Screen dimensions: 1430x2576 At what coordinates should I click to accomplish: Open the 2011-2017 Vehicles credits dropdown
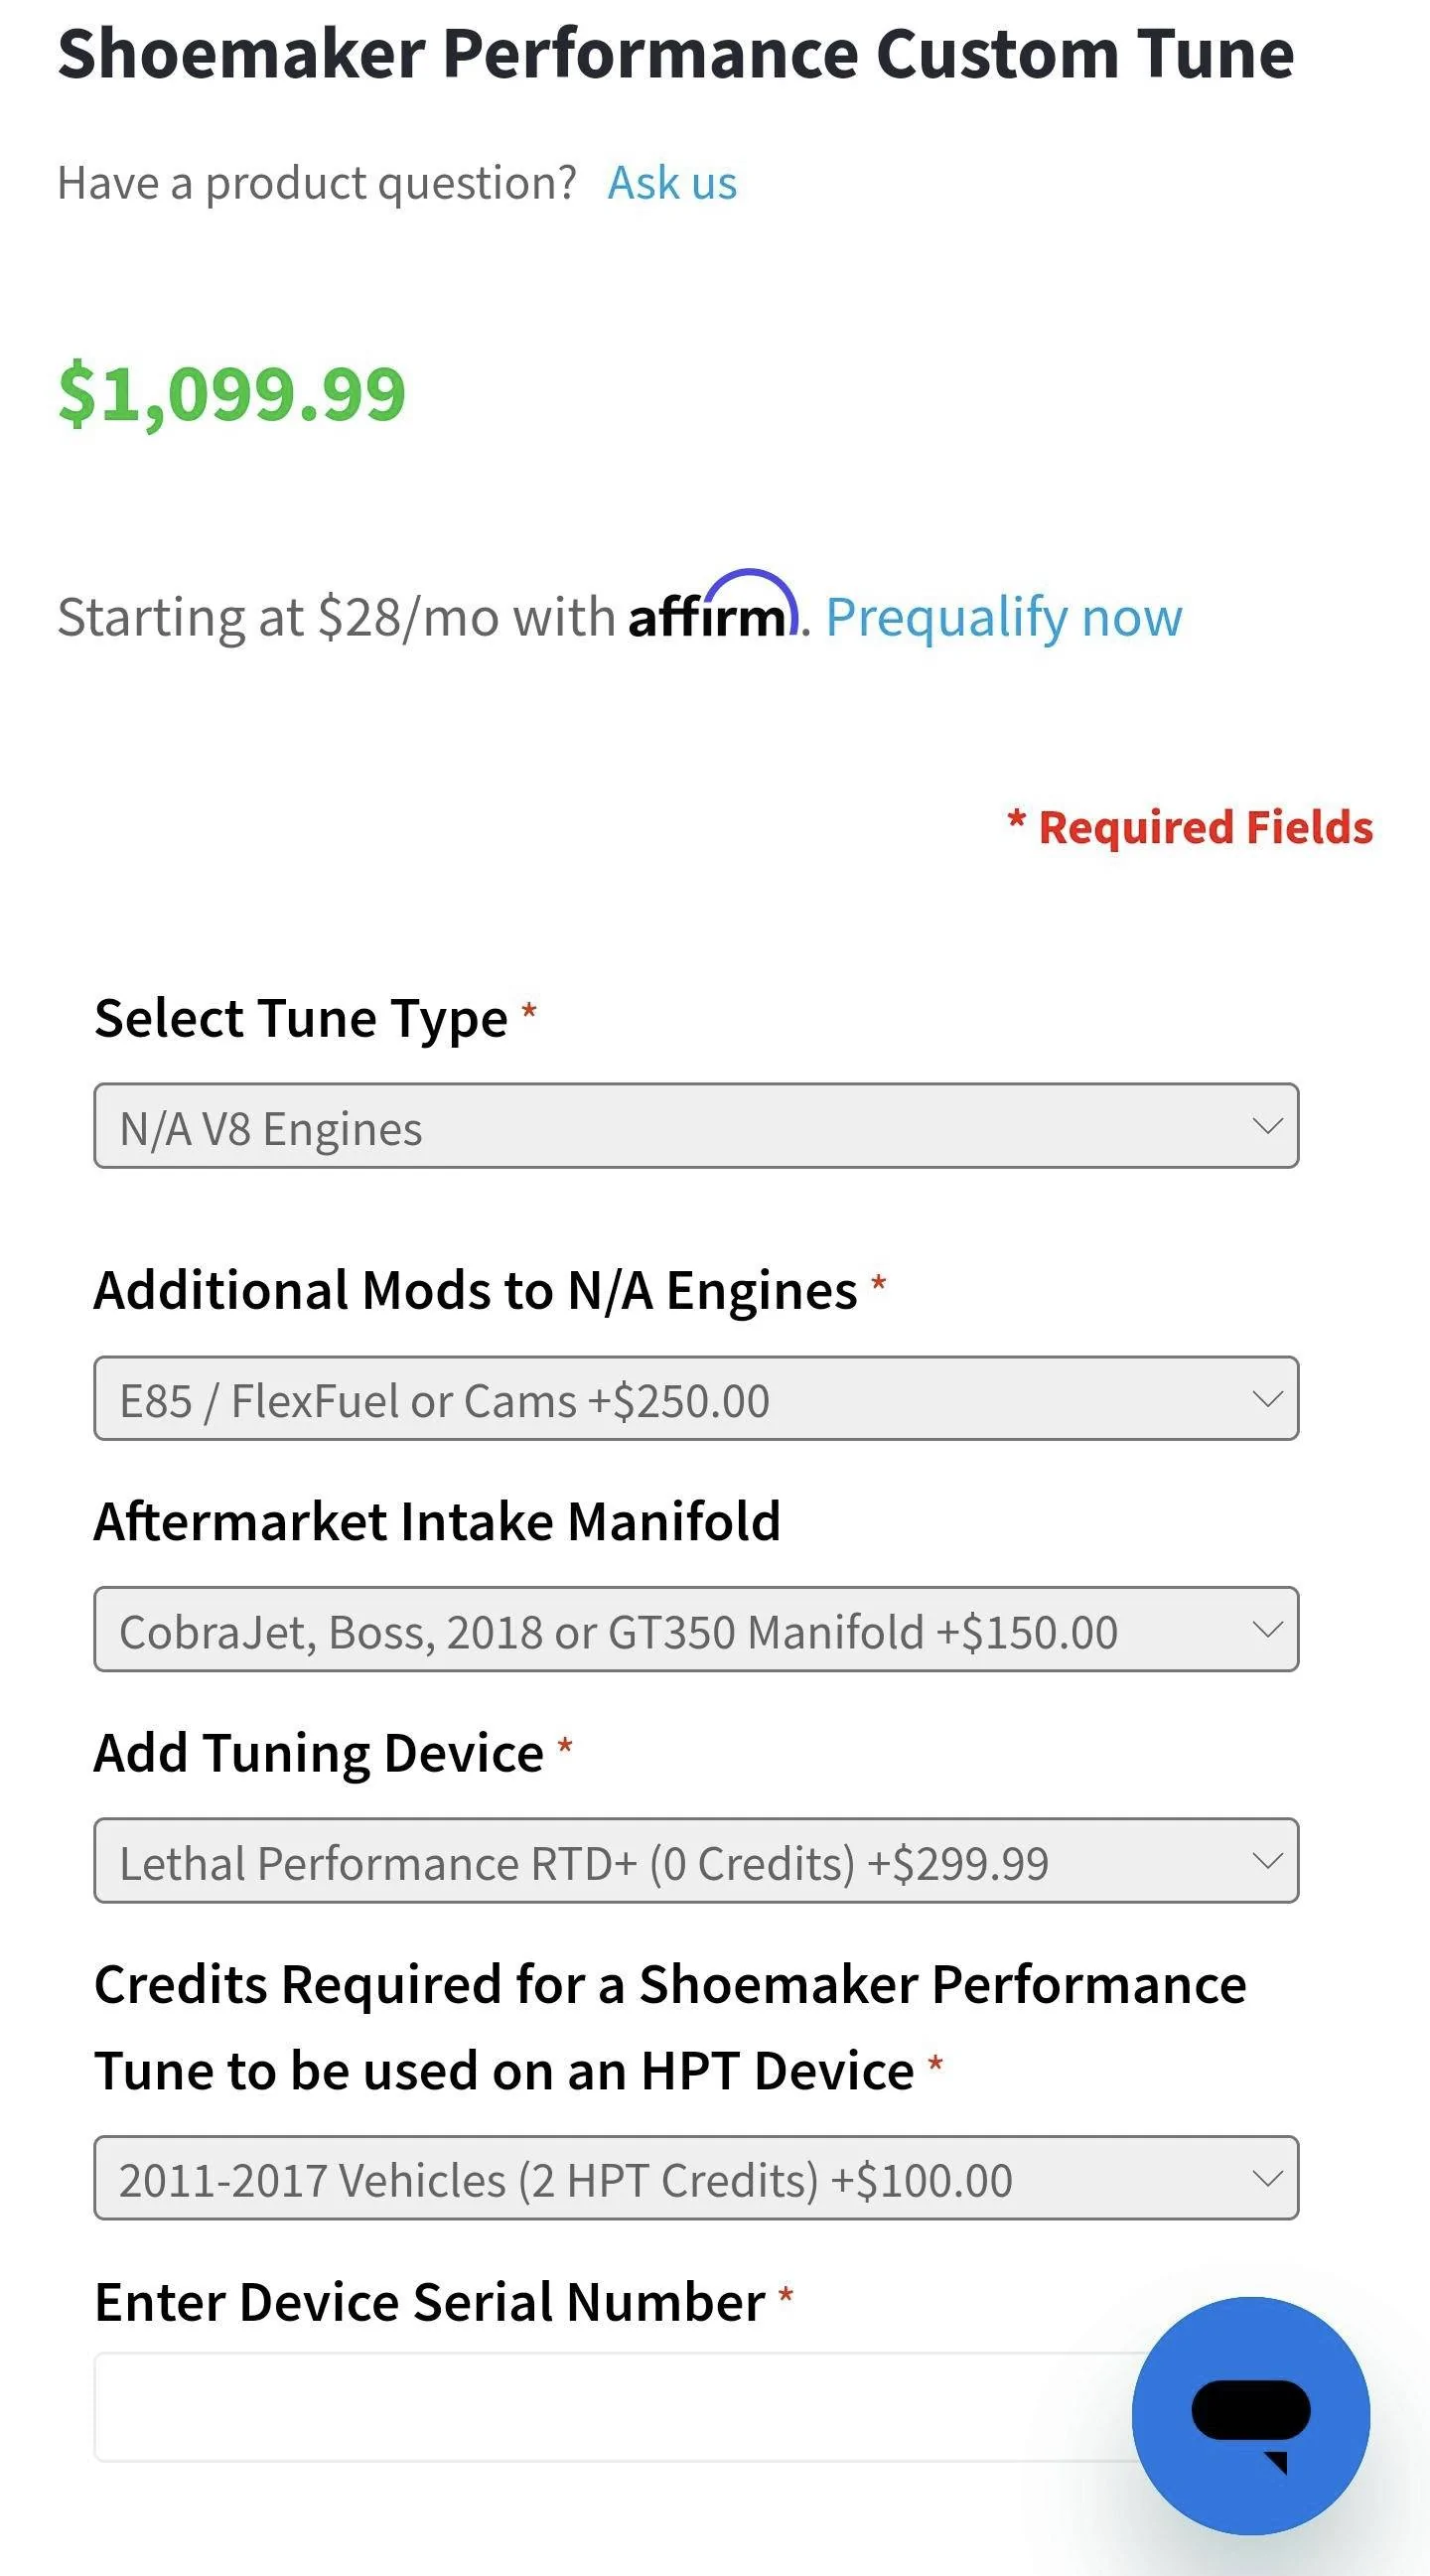696,2178
